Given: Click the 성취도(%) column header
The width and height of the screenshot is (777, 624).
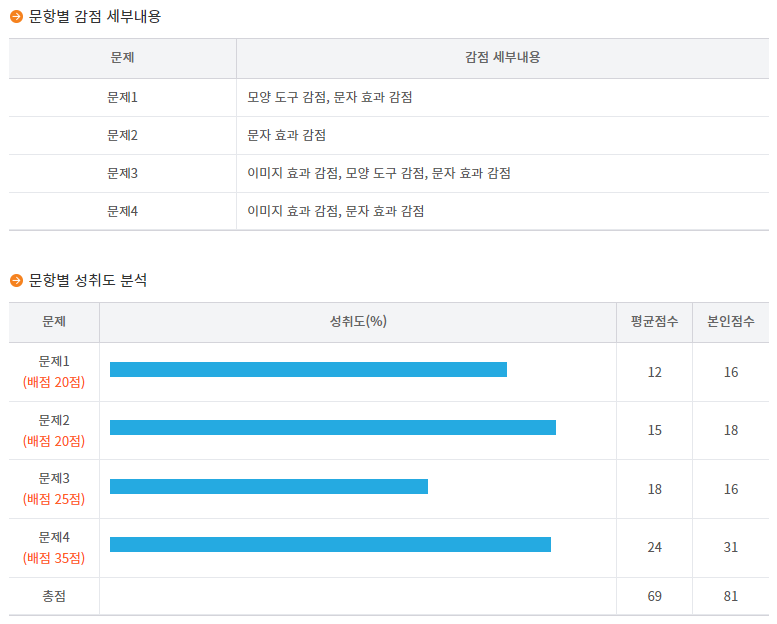Looking at the screenshot, I should [x=358, y=322].
